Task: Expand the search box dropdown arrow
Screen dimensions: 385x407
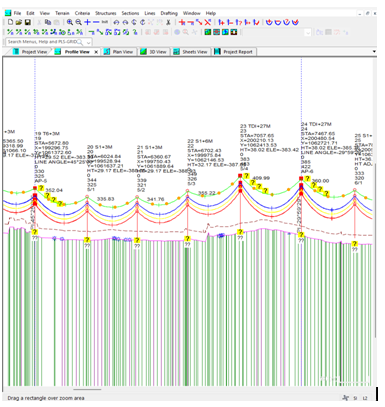Action: [88, 42]
